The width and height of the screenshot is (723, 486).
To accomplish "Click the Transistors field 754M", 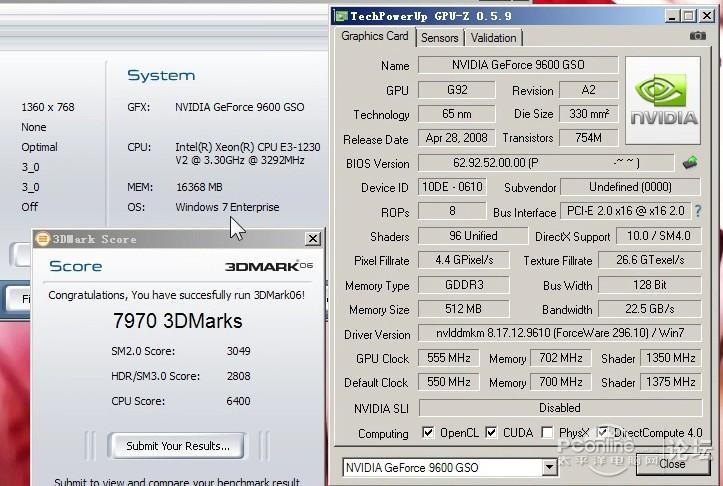I will 588,137.
